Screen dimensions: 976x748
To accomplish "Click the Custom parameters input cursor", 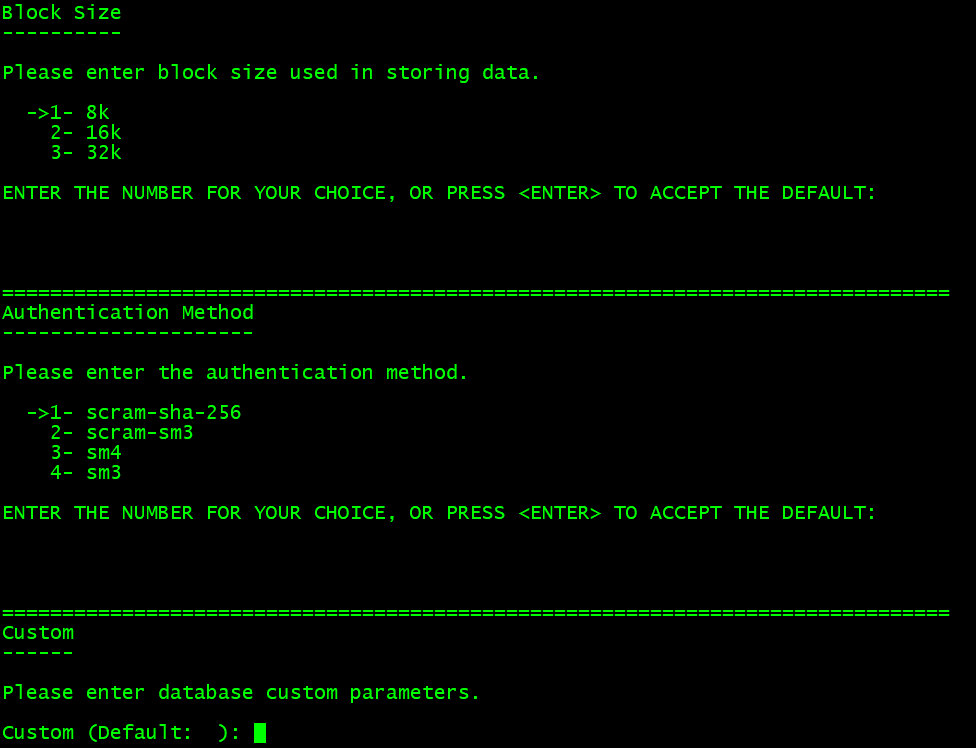I will click(x=260, y=732).
